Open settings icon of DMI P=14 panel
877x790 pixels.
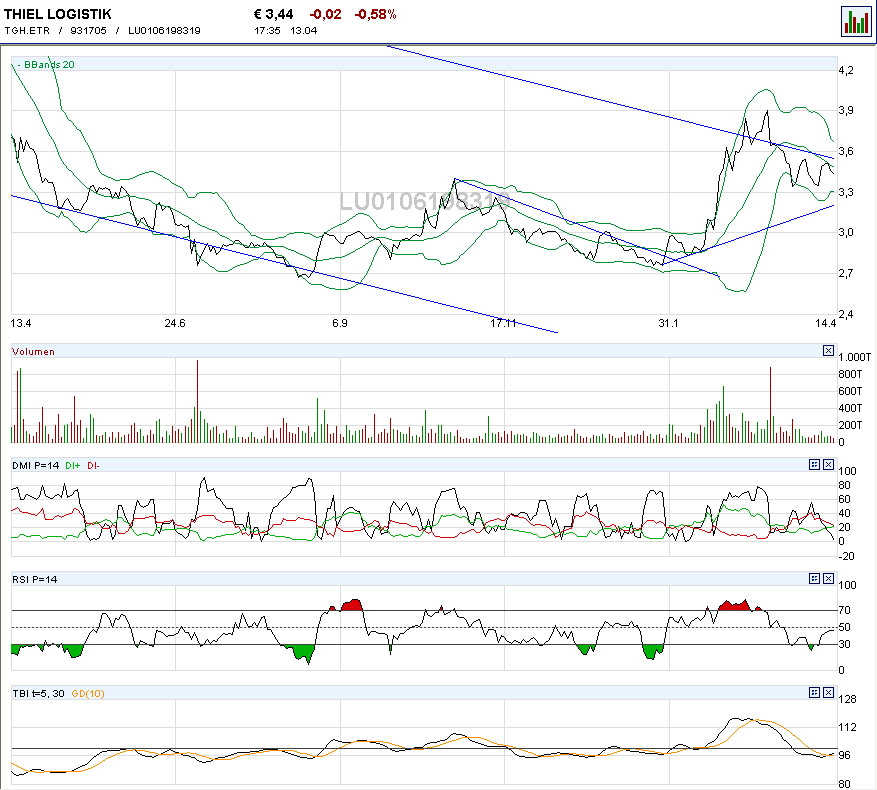click(x=814, y=464)
